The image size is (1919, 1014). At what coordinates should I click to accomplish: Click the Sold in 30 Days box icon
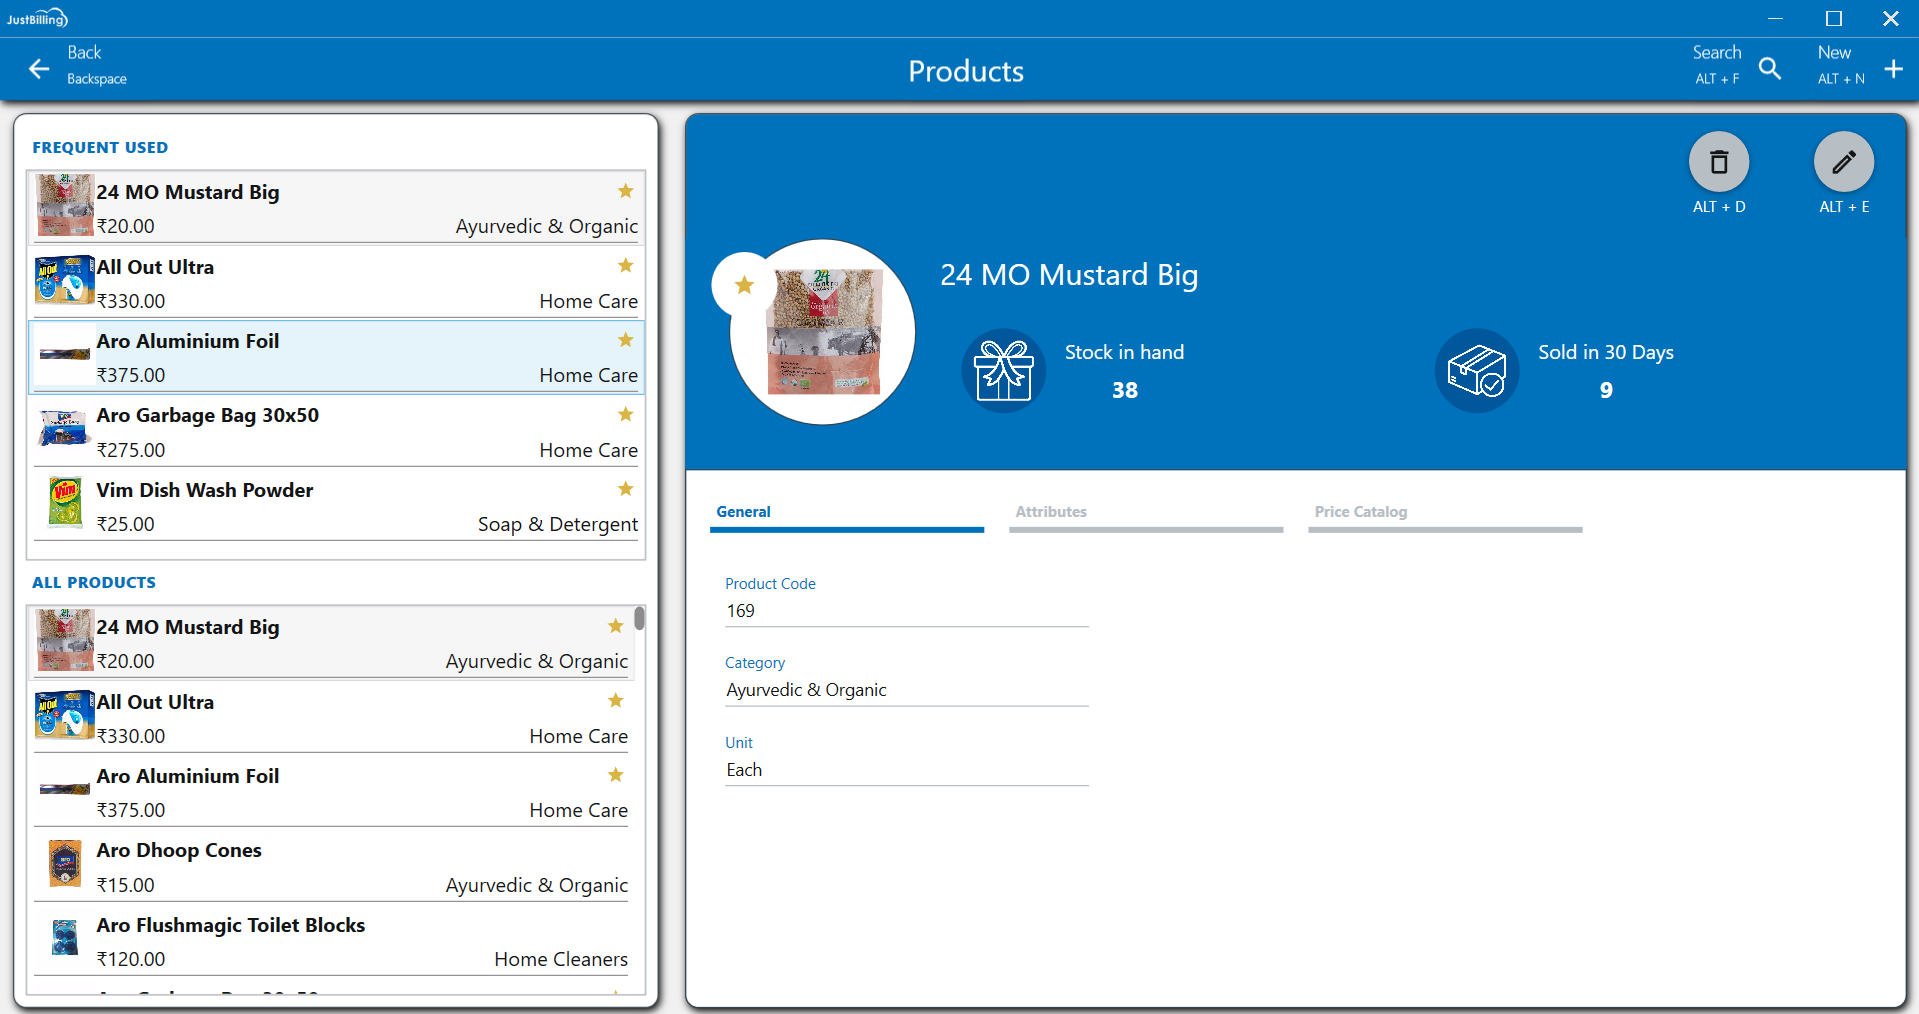[1476, 371]
